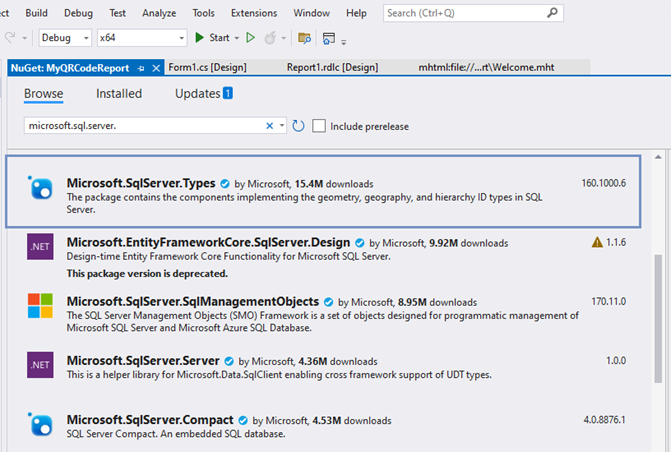Click the deprecated warning triangle by 1.1.6
The image size is (671, 452).
597,243
